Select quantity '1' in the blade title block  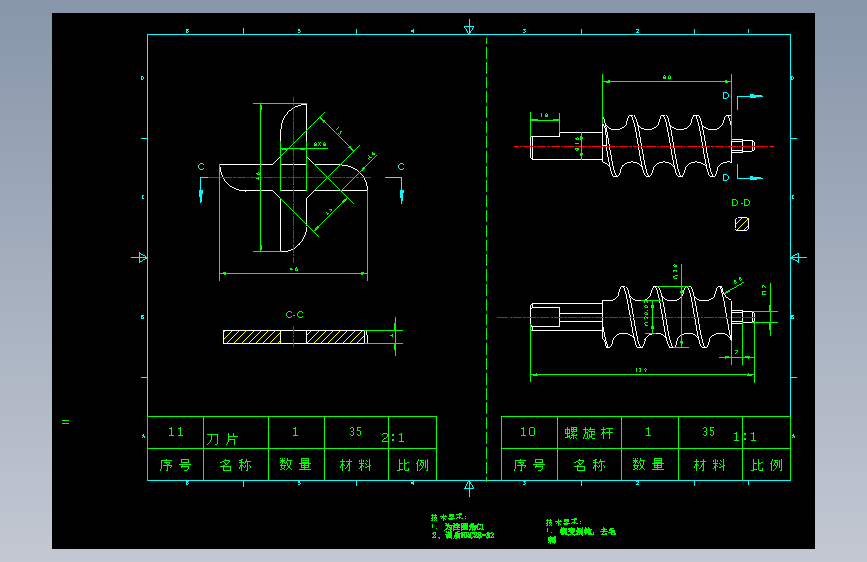click(295, 432)
